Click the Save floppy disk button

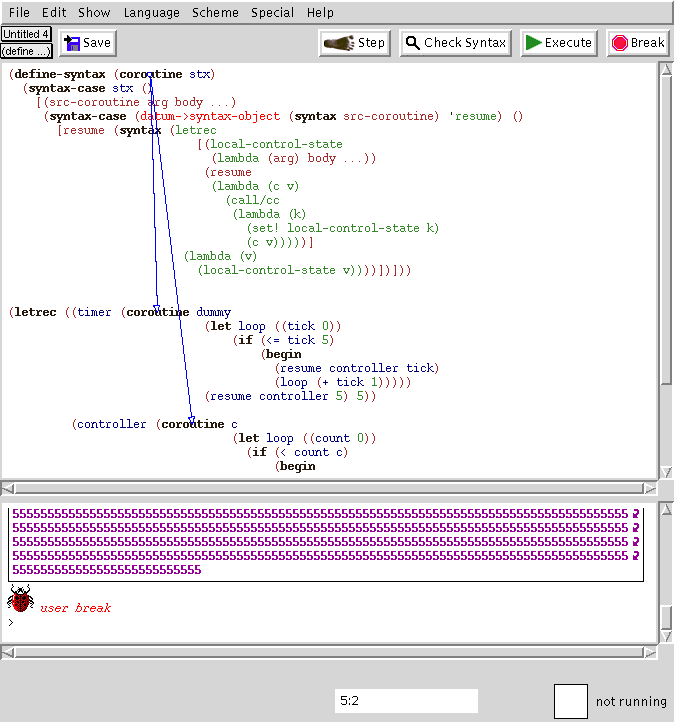(x=87, y=43)
